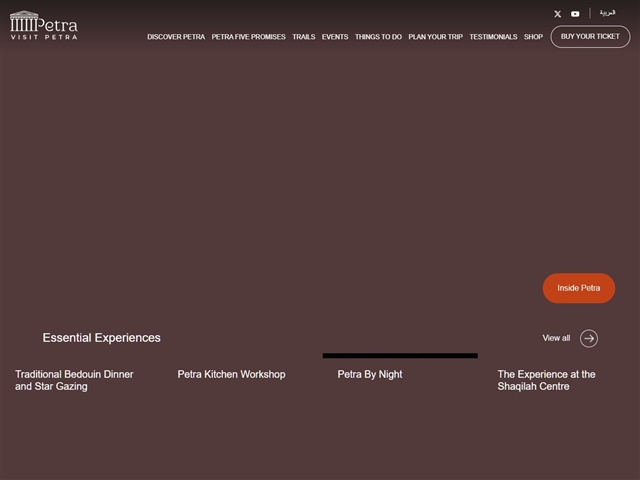
Task: Go to the Trails menu item
Action: tap(303, 37)
